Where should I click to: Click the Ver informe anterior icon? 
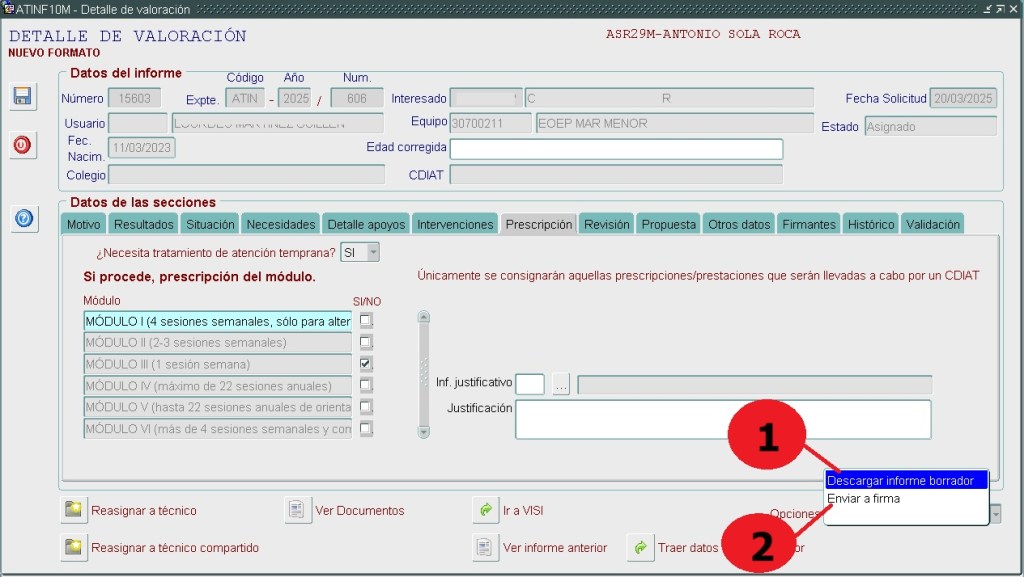coord(485,547)
